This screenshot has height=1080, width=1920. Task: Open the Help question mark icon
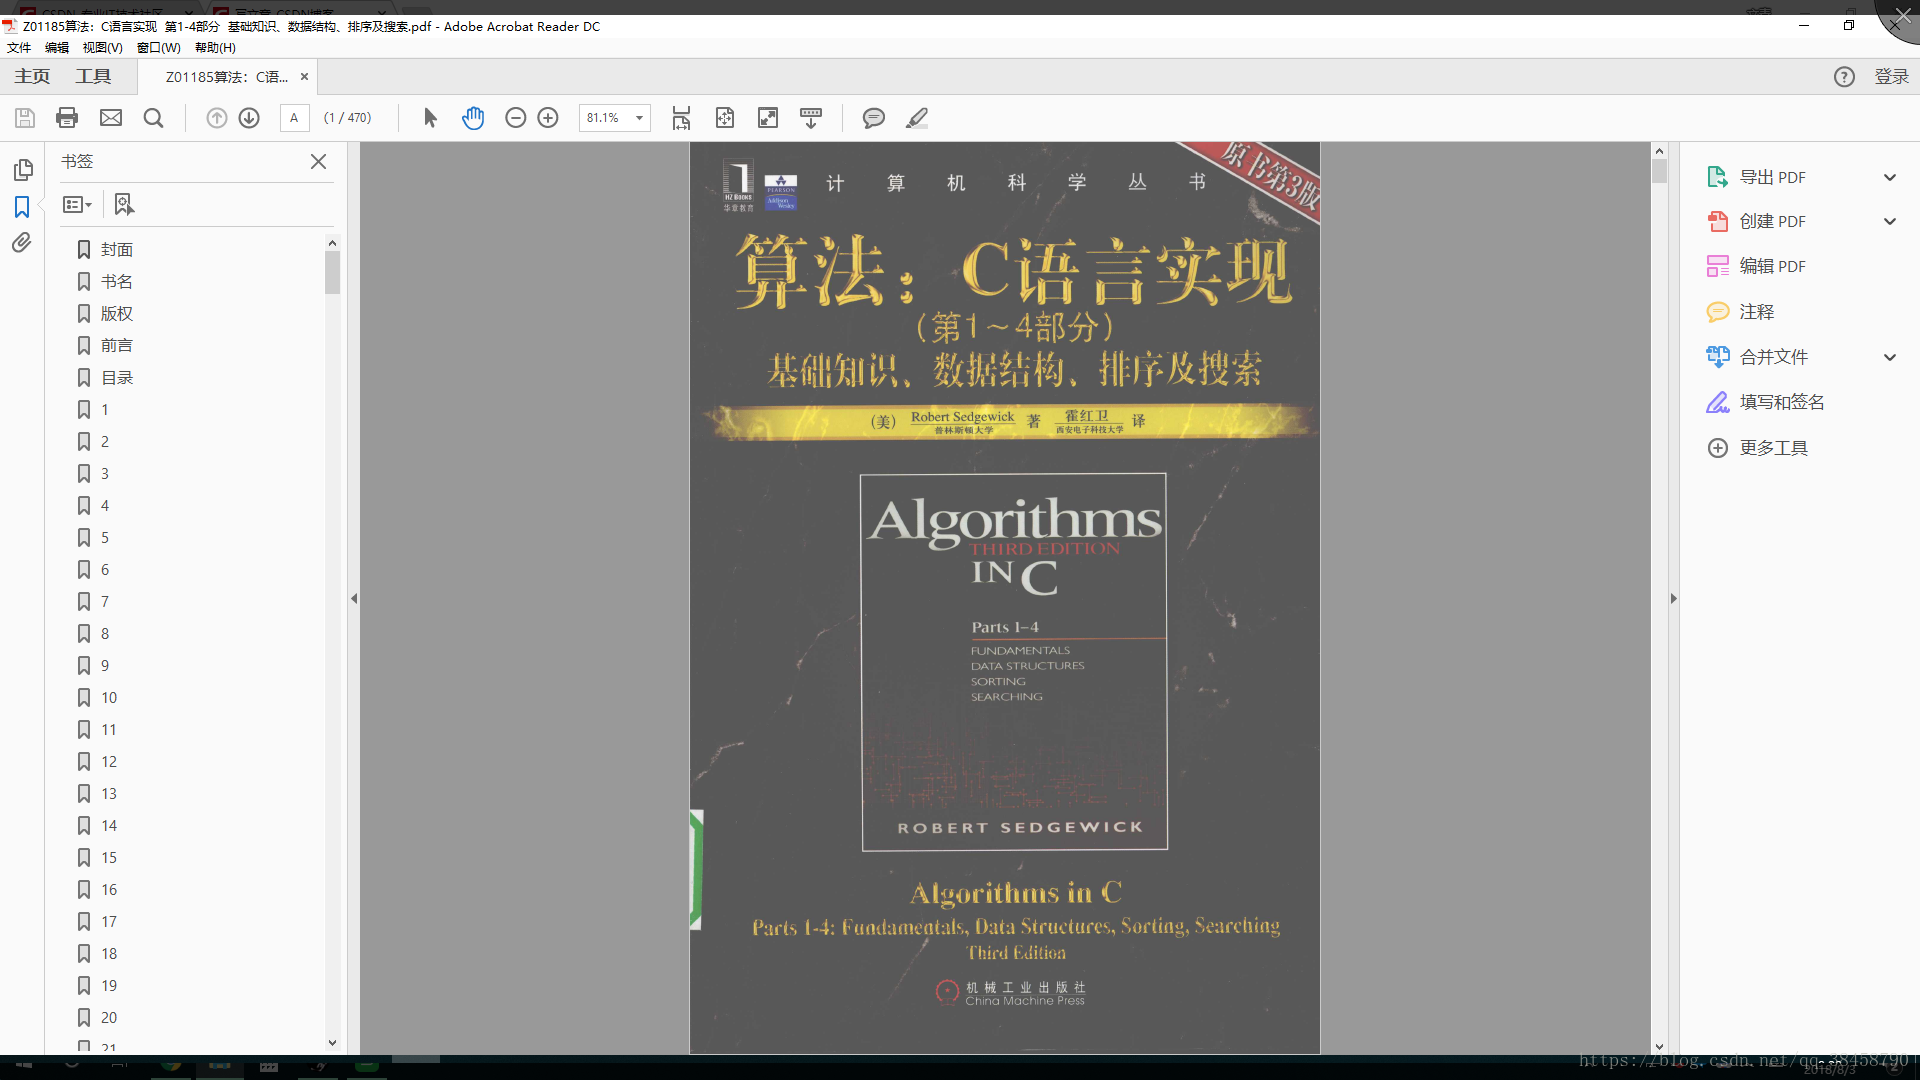click(1844, 77)
